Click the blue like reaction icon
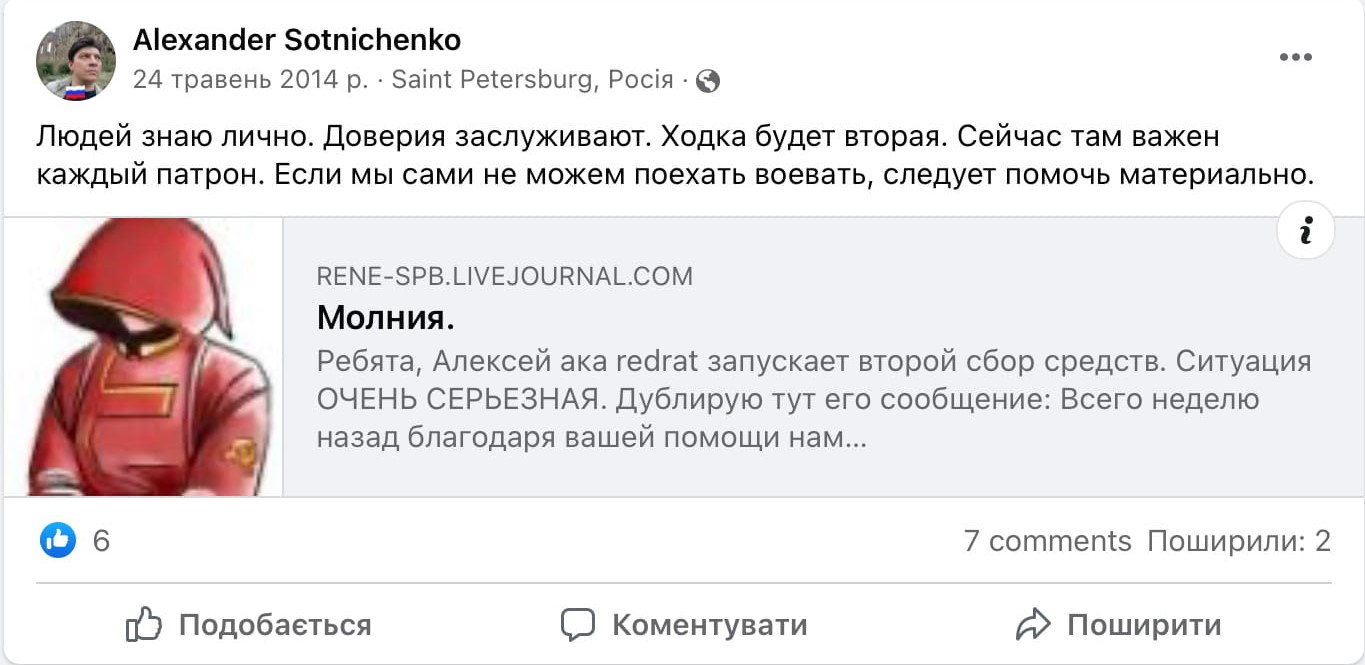 [58, 541]
